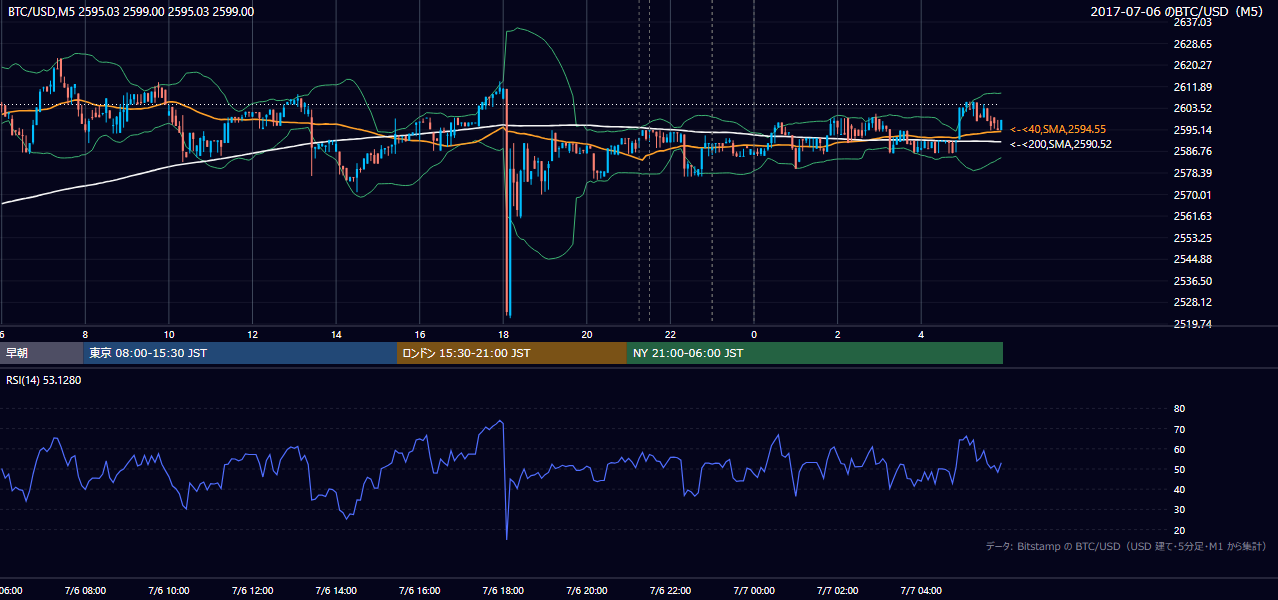
Task: Click the 東京 08:00-15:30 JST session bar
Action: pyautogui.click(x=240, y=353)
